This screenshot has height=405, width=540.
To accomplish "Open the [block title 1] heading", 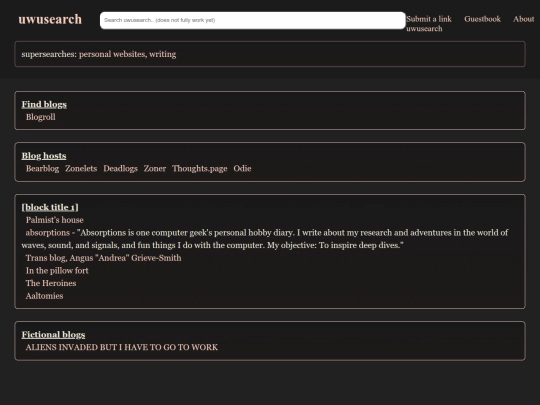I will (50, 207).
